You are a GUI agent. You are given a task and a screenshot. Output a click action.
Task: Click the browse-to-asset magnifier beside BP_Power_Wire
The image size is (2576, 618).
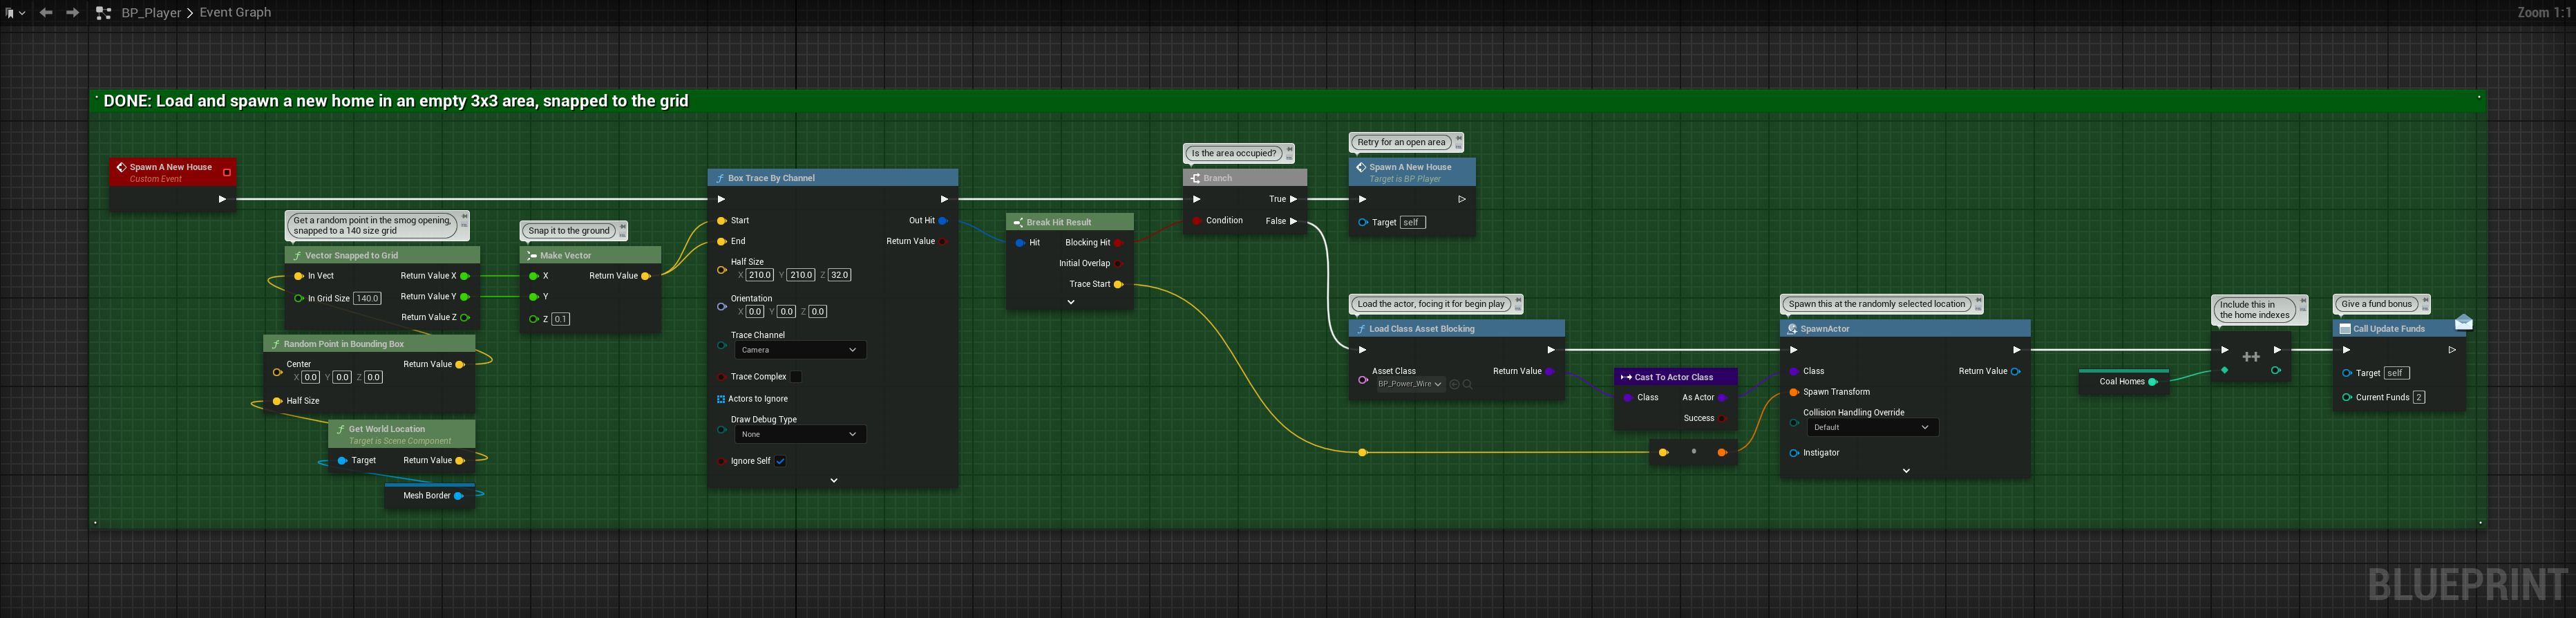(x=1467, y=384)
